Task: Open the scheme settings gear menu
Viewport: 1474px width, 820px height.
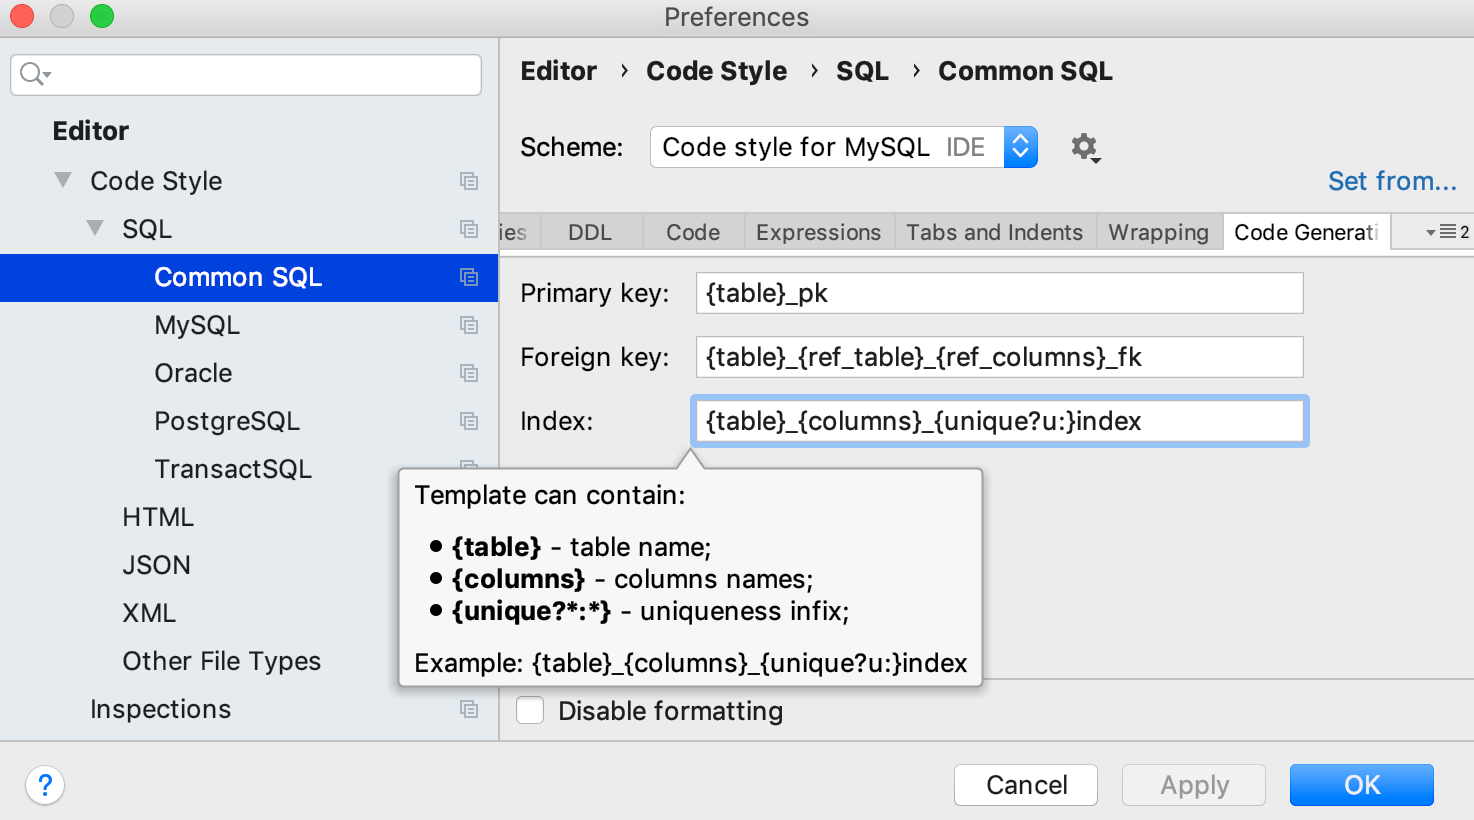Action: click(x=1085, y=147)
